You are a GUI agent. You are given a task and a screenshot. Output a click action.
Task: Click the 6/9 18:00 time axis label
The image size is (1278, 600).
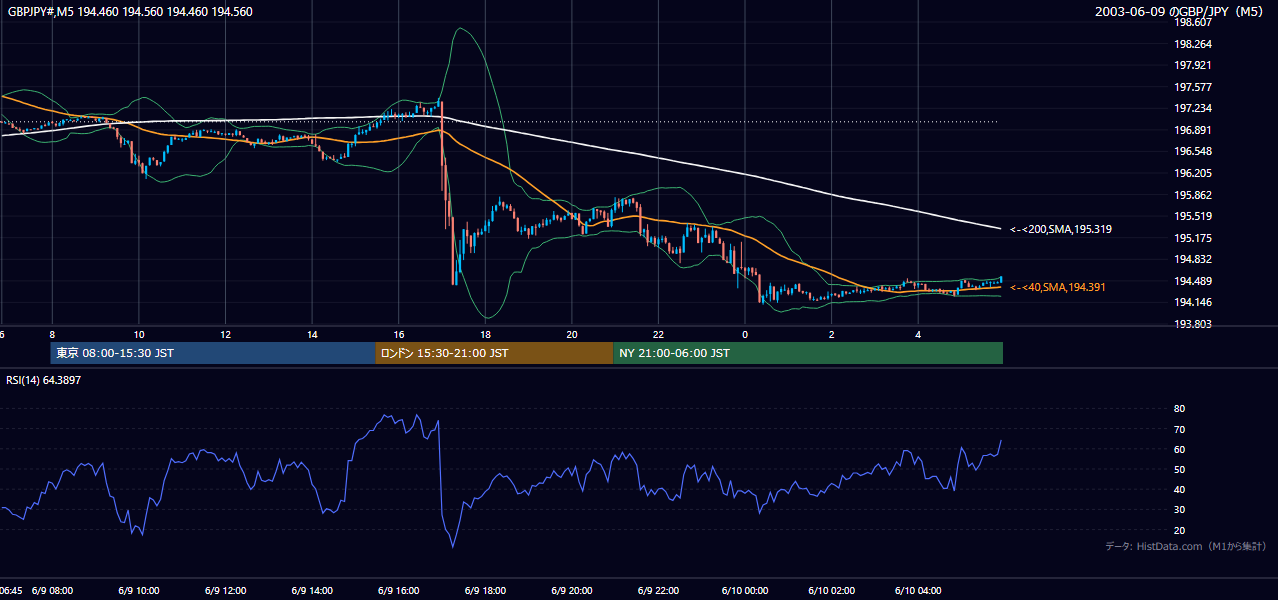[485, 590]
